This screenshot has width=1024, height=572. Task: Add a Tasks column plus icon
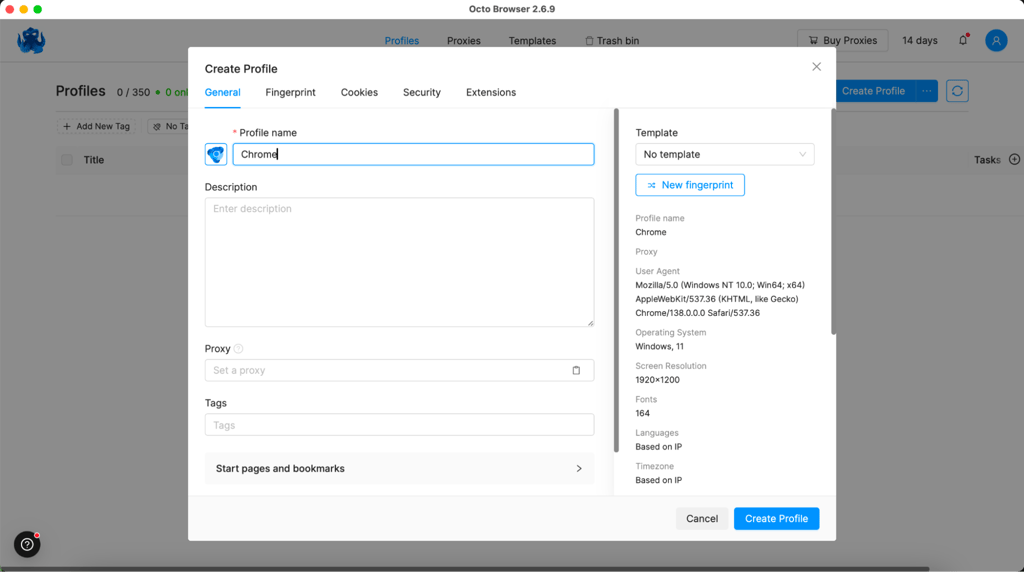click(x=1014, y=159)
